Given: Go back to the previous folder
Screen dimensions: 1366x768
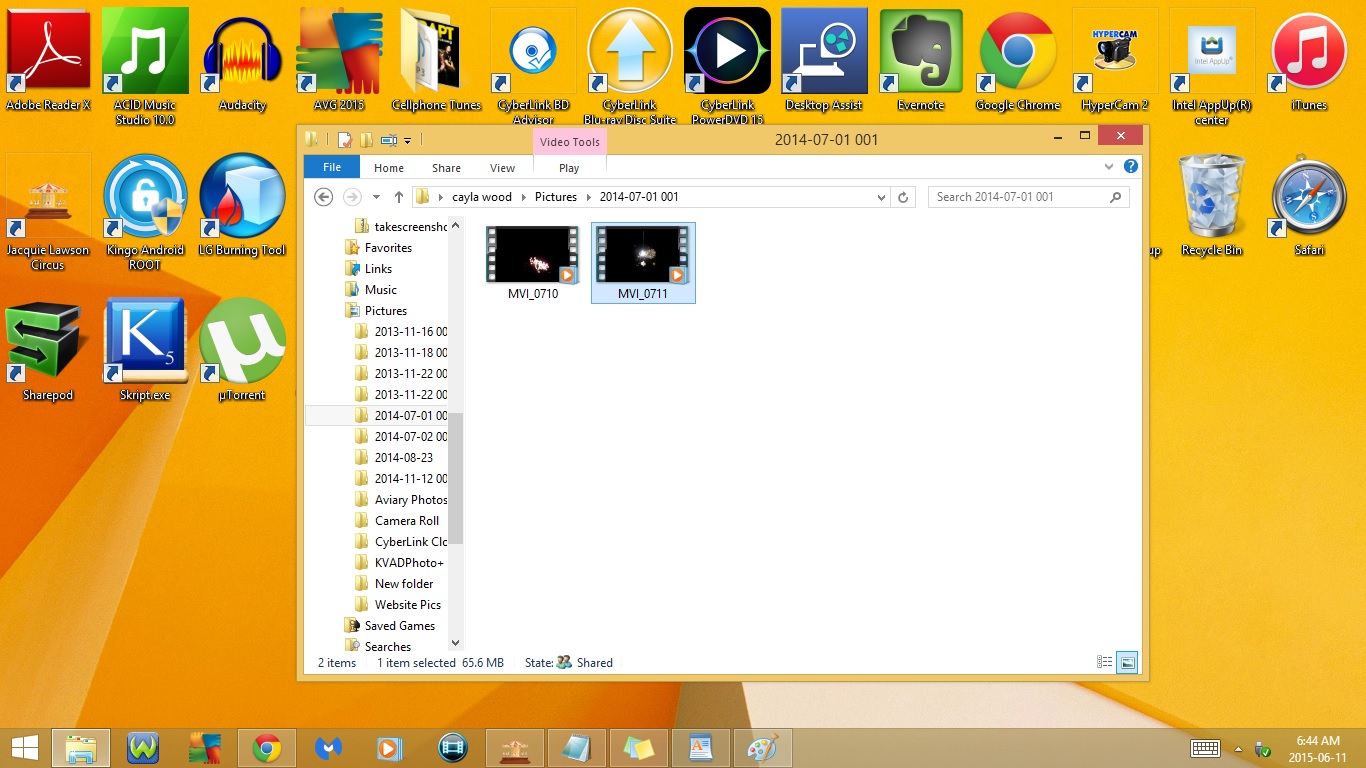Looking at the screenshot, I should (x=323, y=197).
